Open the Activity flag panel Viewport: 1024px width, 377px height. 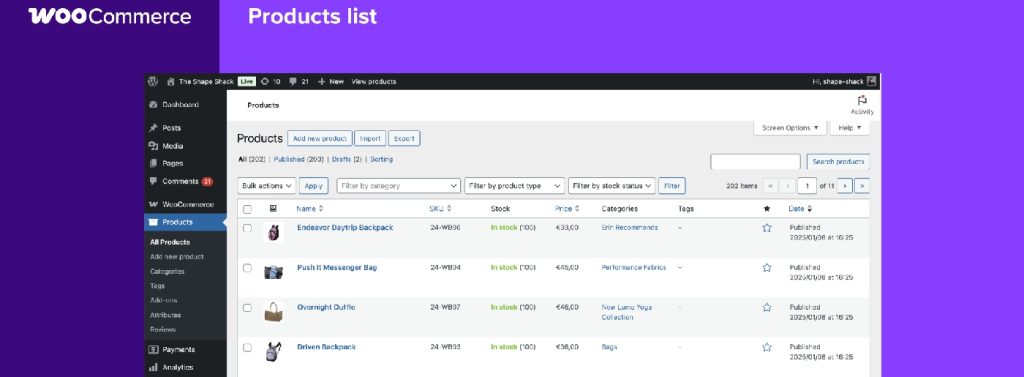[x=862, y=105]
